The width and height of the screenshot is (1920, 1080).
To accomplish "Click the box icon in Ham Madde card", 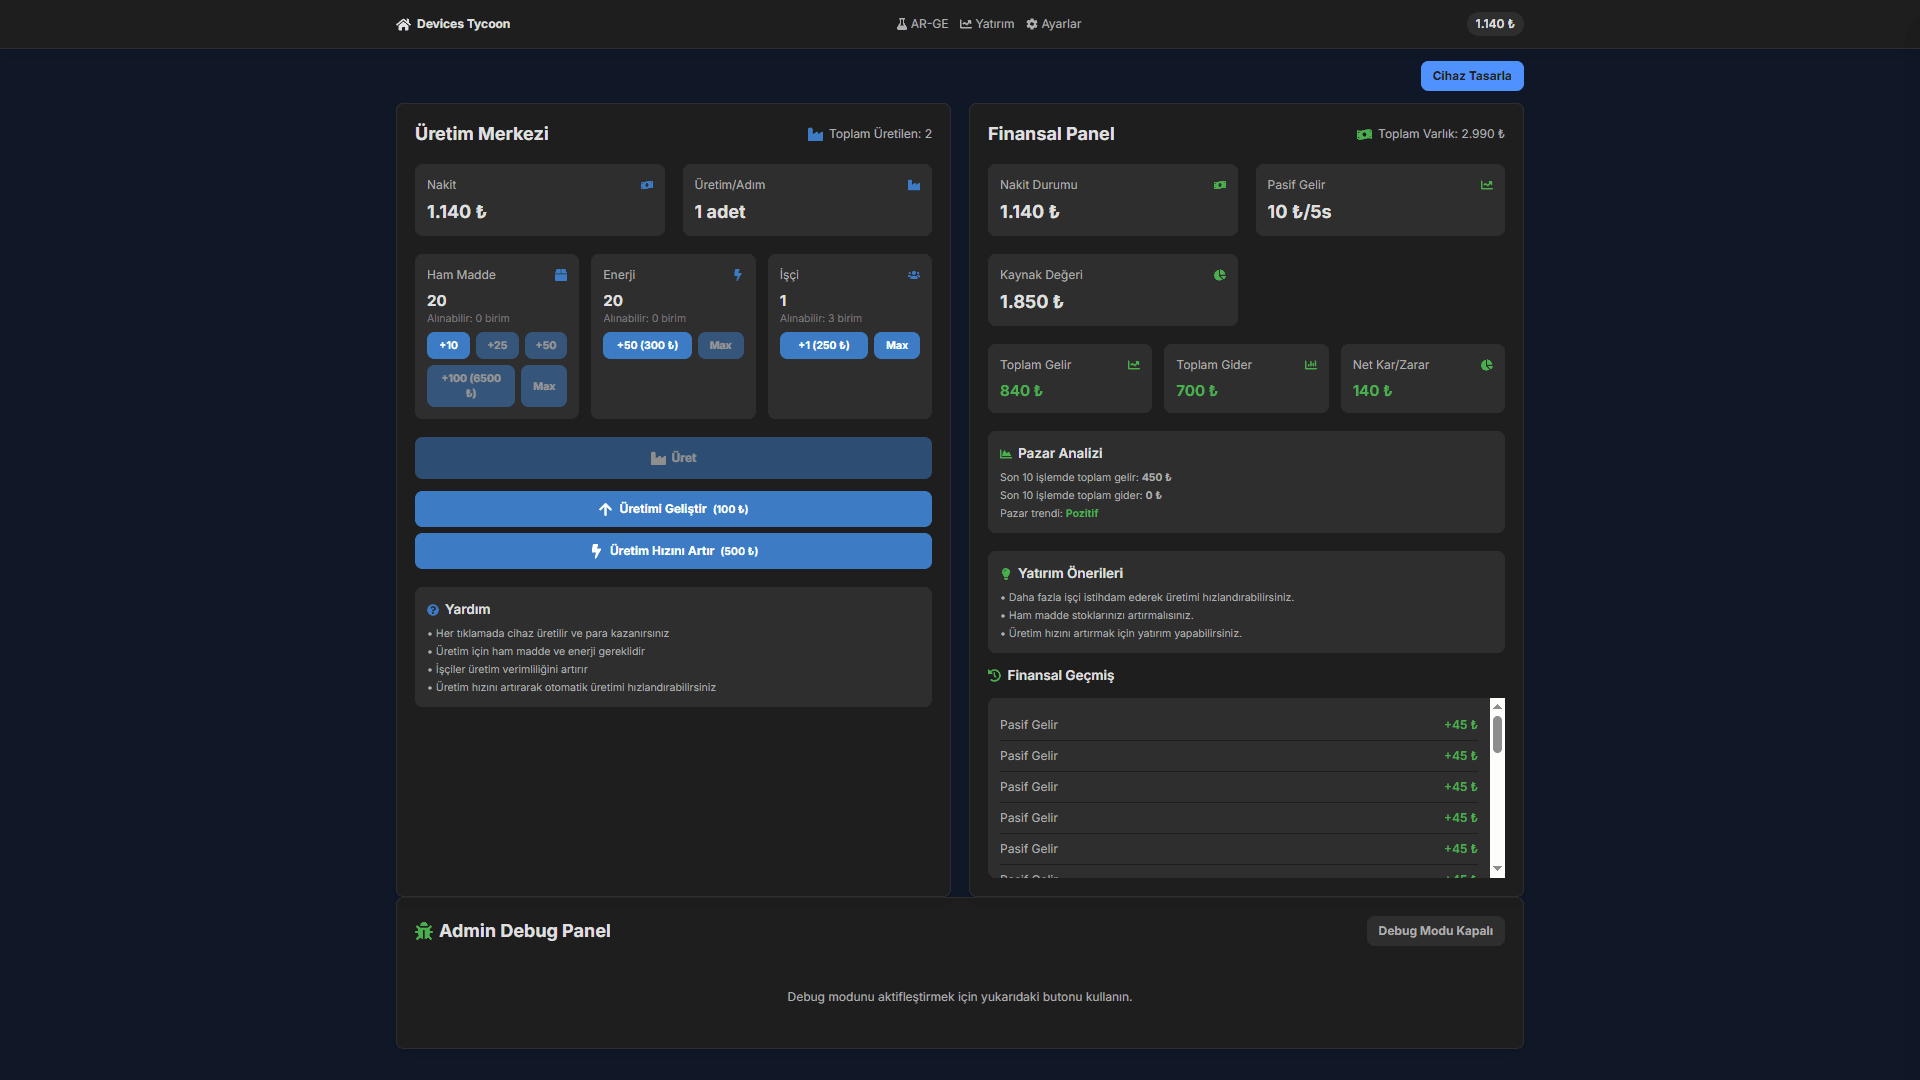I will tap(561, 275).
